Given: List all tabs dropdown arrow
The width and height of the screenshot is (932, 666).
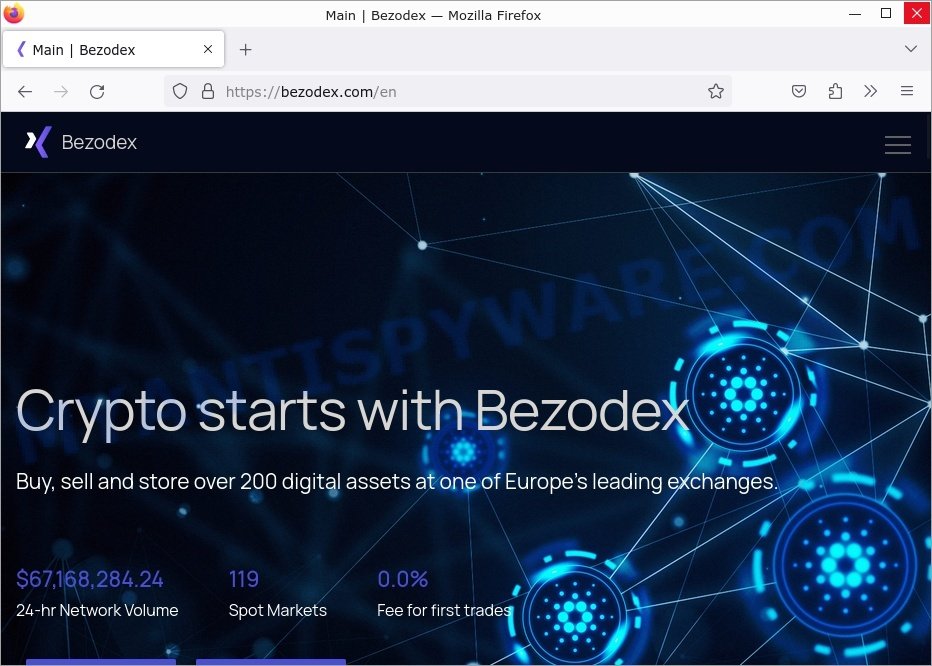Looking at the screenshot, I should pos(911,49).
